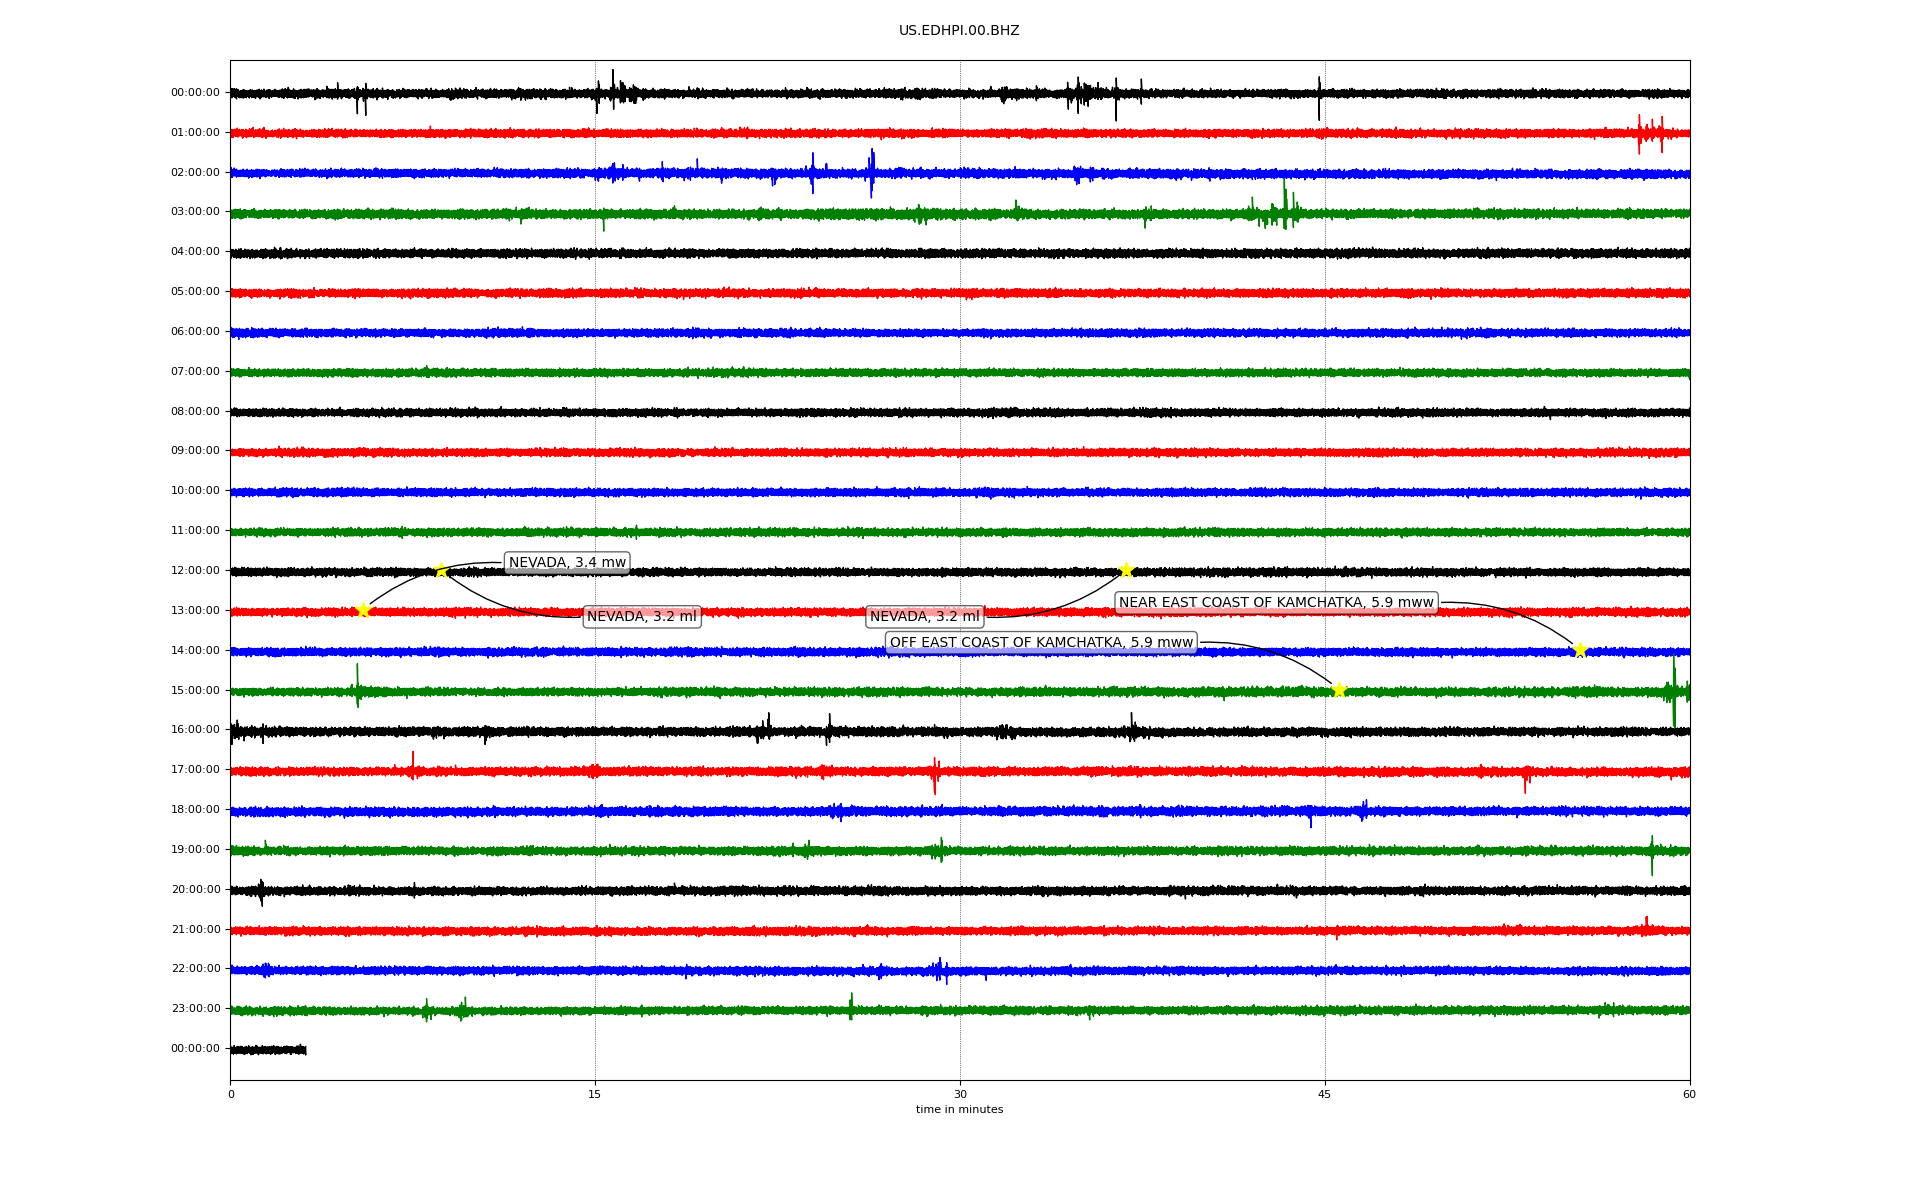Click the 23:00:00 row time label
1920x1200 pixels.
click(x=195, y=1009)
